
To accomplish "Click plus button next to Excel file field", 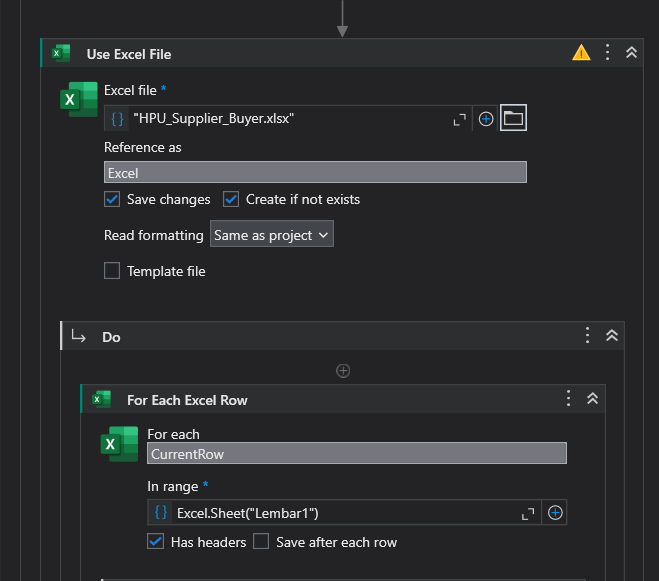I will tap(486, 119).
